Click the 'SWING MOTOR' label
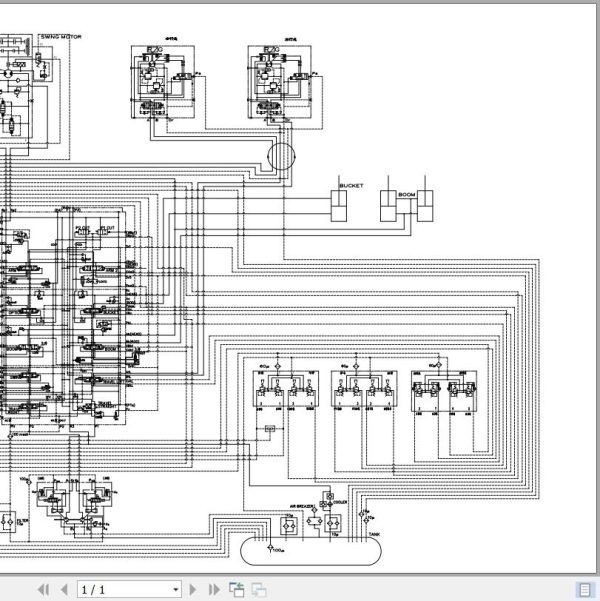This screenshot has height=601, width=600. click(x=61, y=37)
